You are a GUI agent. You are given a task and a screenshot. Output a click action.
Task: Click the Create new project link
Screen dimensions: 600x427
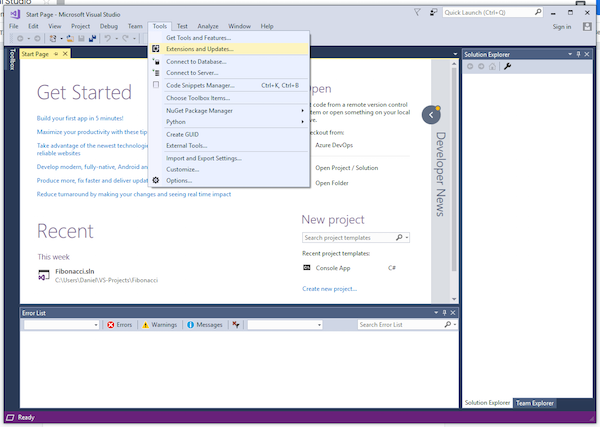tap(329, 289)
